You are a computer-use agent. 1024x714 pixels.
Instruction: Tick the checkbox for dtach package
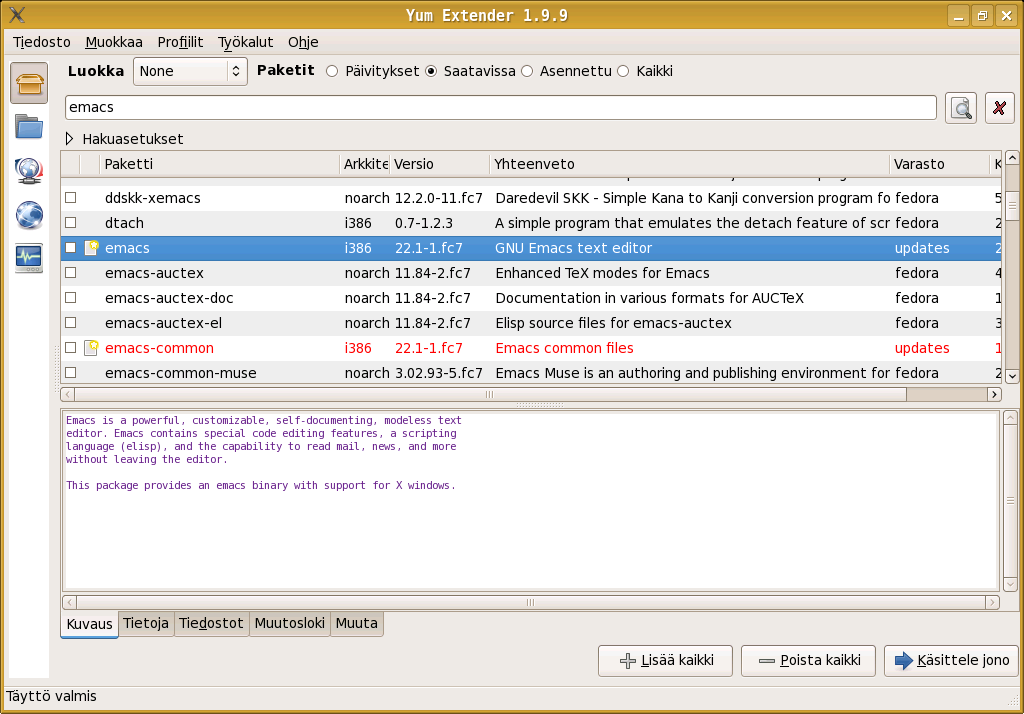click(71, 223)
